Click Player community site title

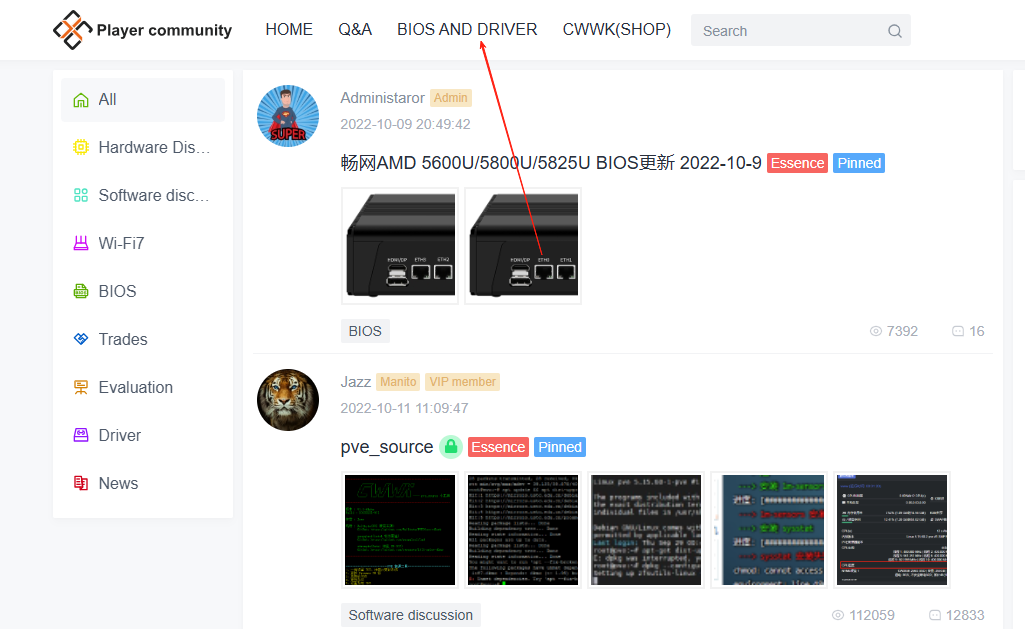[x=164, y=30]
